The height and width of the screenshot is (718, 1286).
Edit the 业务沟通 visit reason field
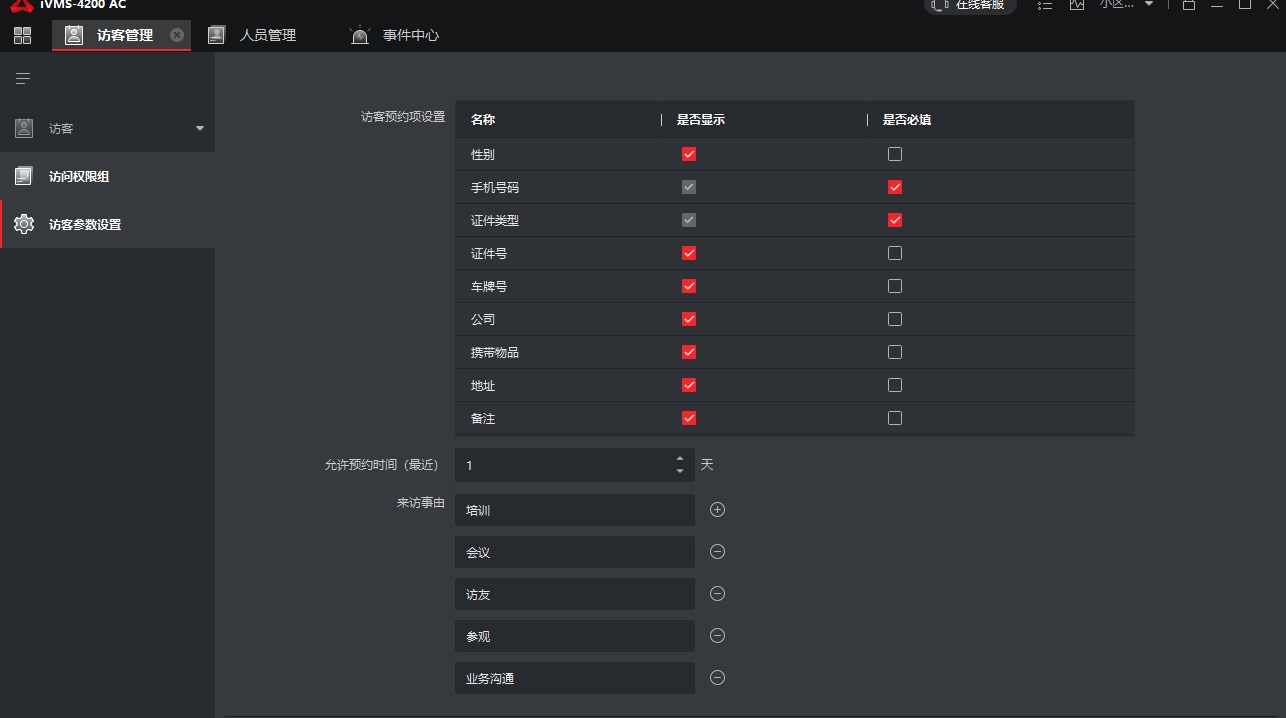coord(575,678)
